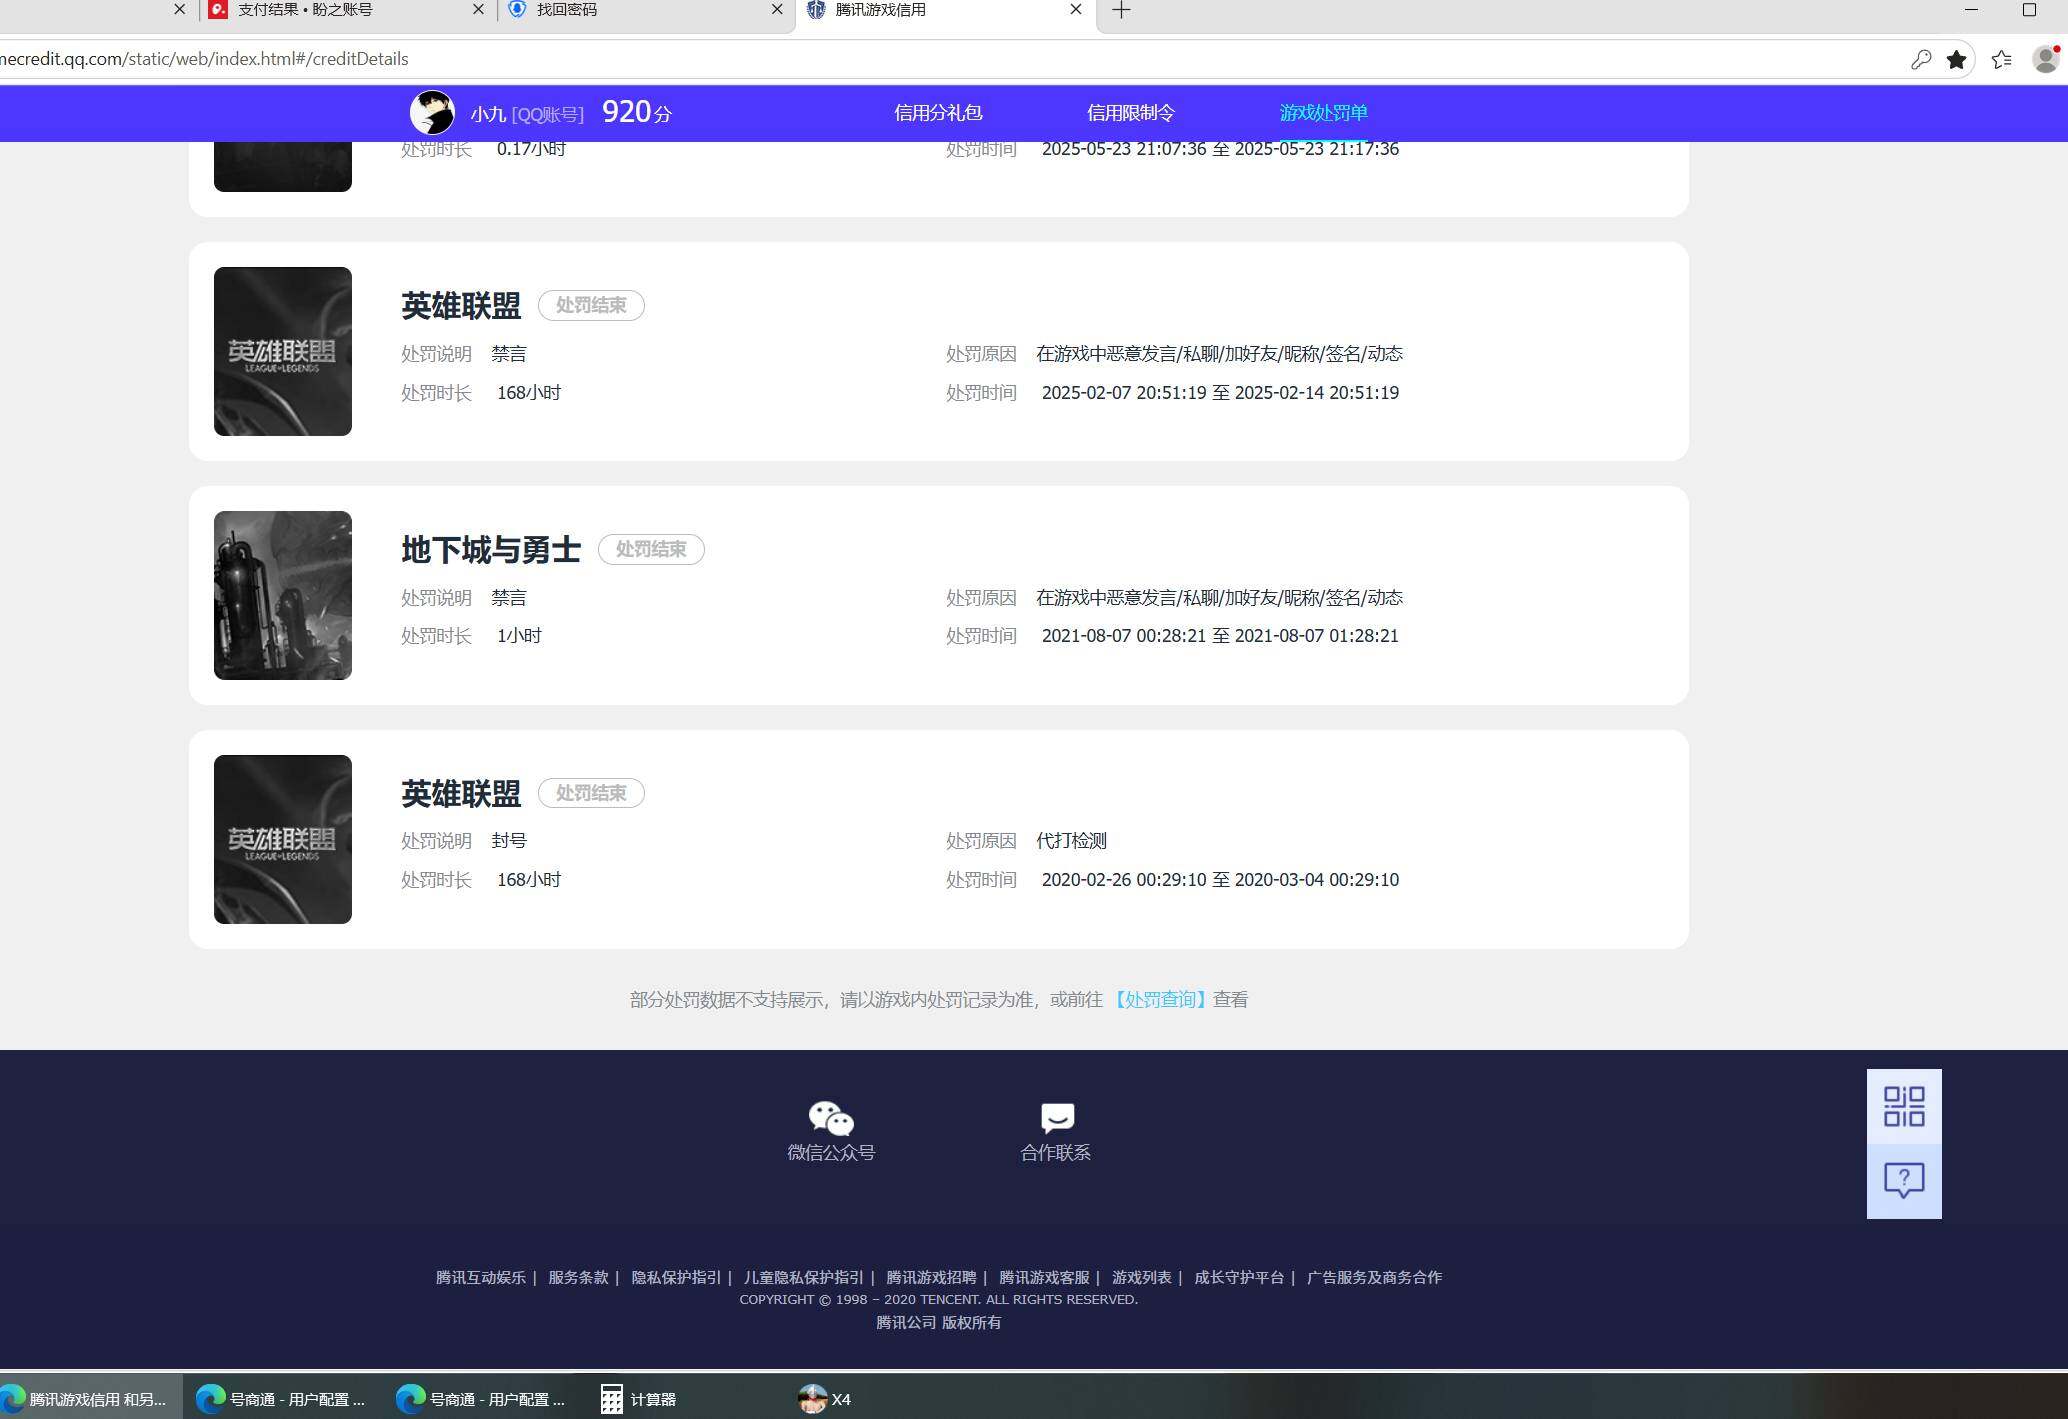2068x1419 pixels.
Task: Open the 腾讯互动娱乐 footer link
Action: click(x=481, y=1277)
